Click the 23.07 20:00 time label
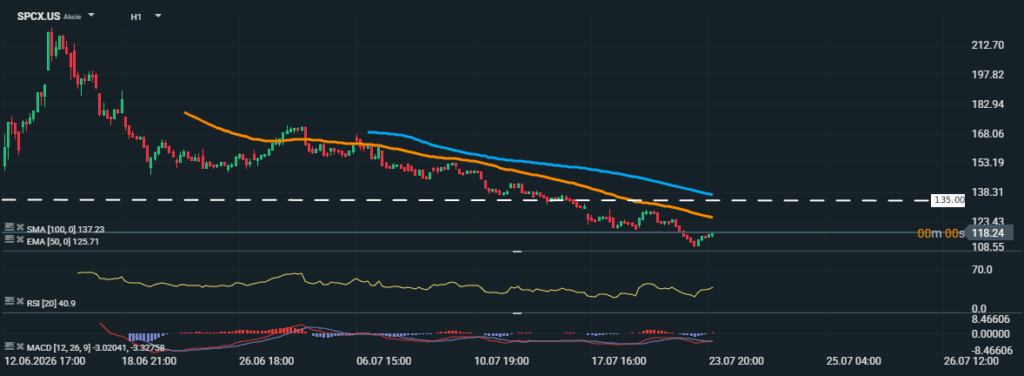 click(x=736, y=361)
